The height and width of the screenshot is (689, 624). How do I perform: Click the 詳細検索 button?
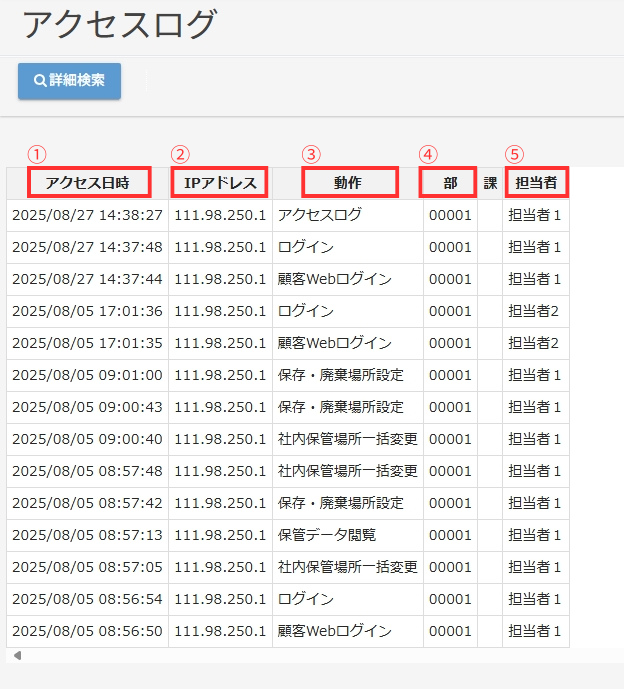(69, 81)
